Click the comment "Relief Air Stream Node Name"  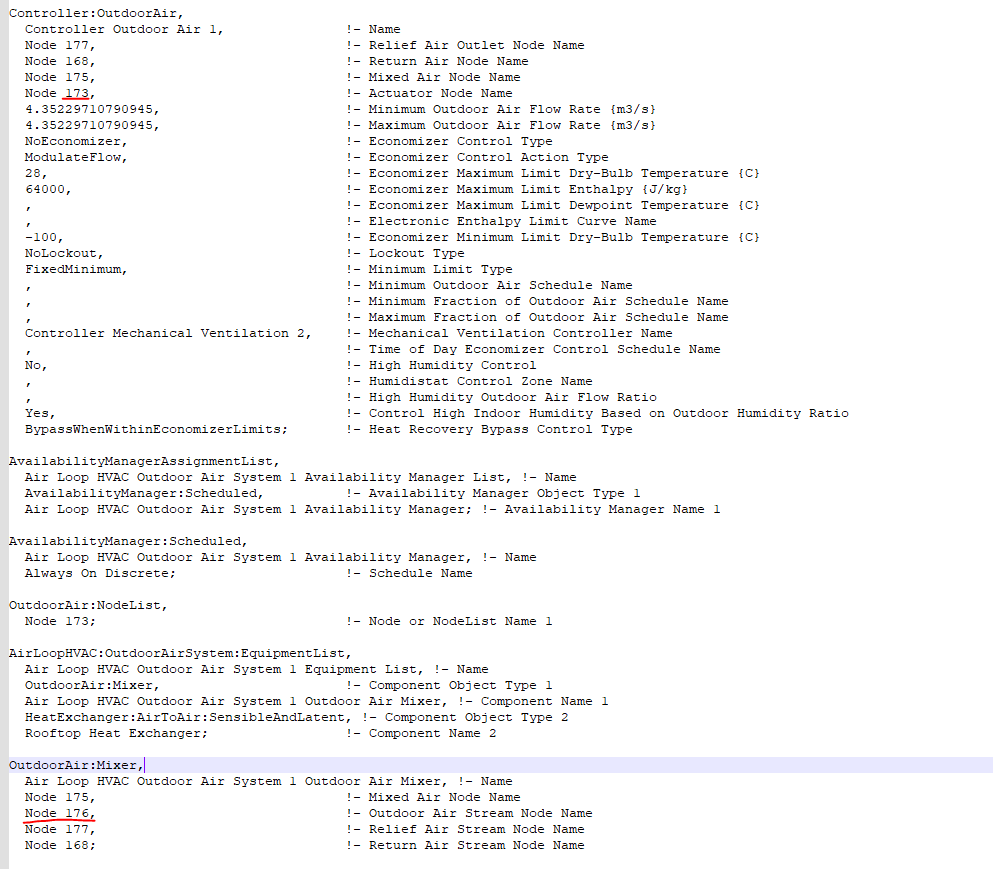[x=476, y=829]
